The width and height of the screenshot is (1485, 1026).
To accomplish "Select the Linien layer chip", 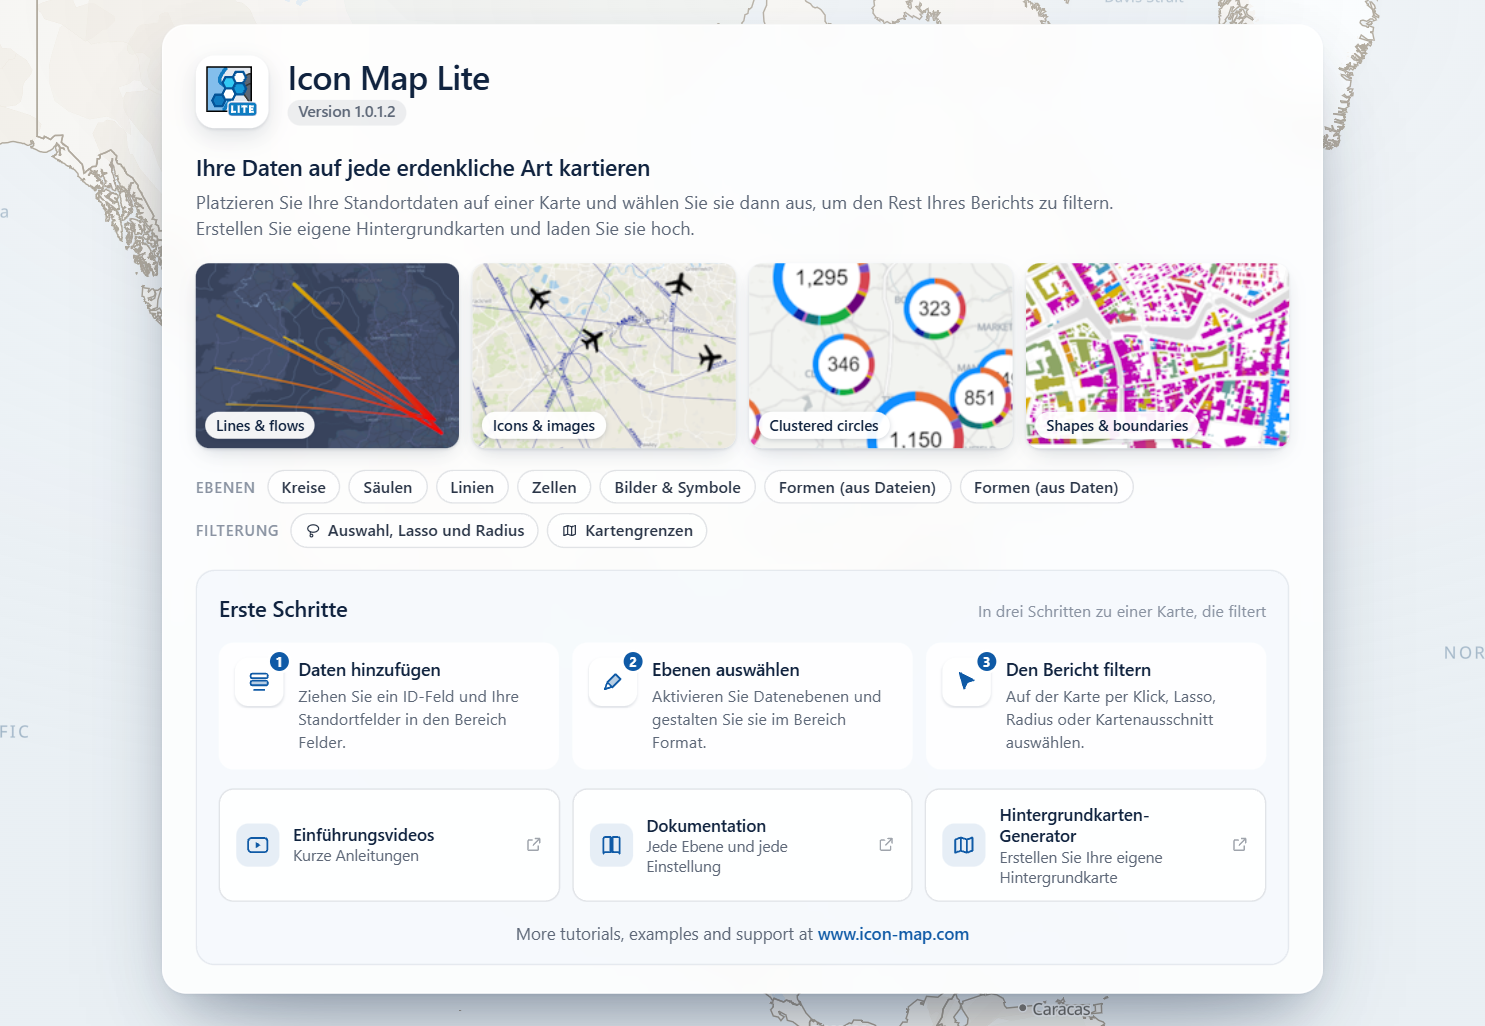I will [472, 487].
